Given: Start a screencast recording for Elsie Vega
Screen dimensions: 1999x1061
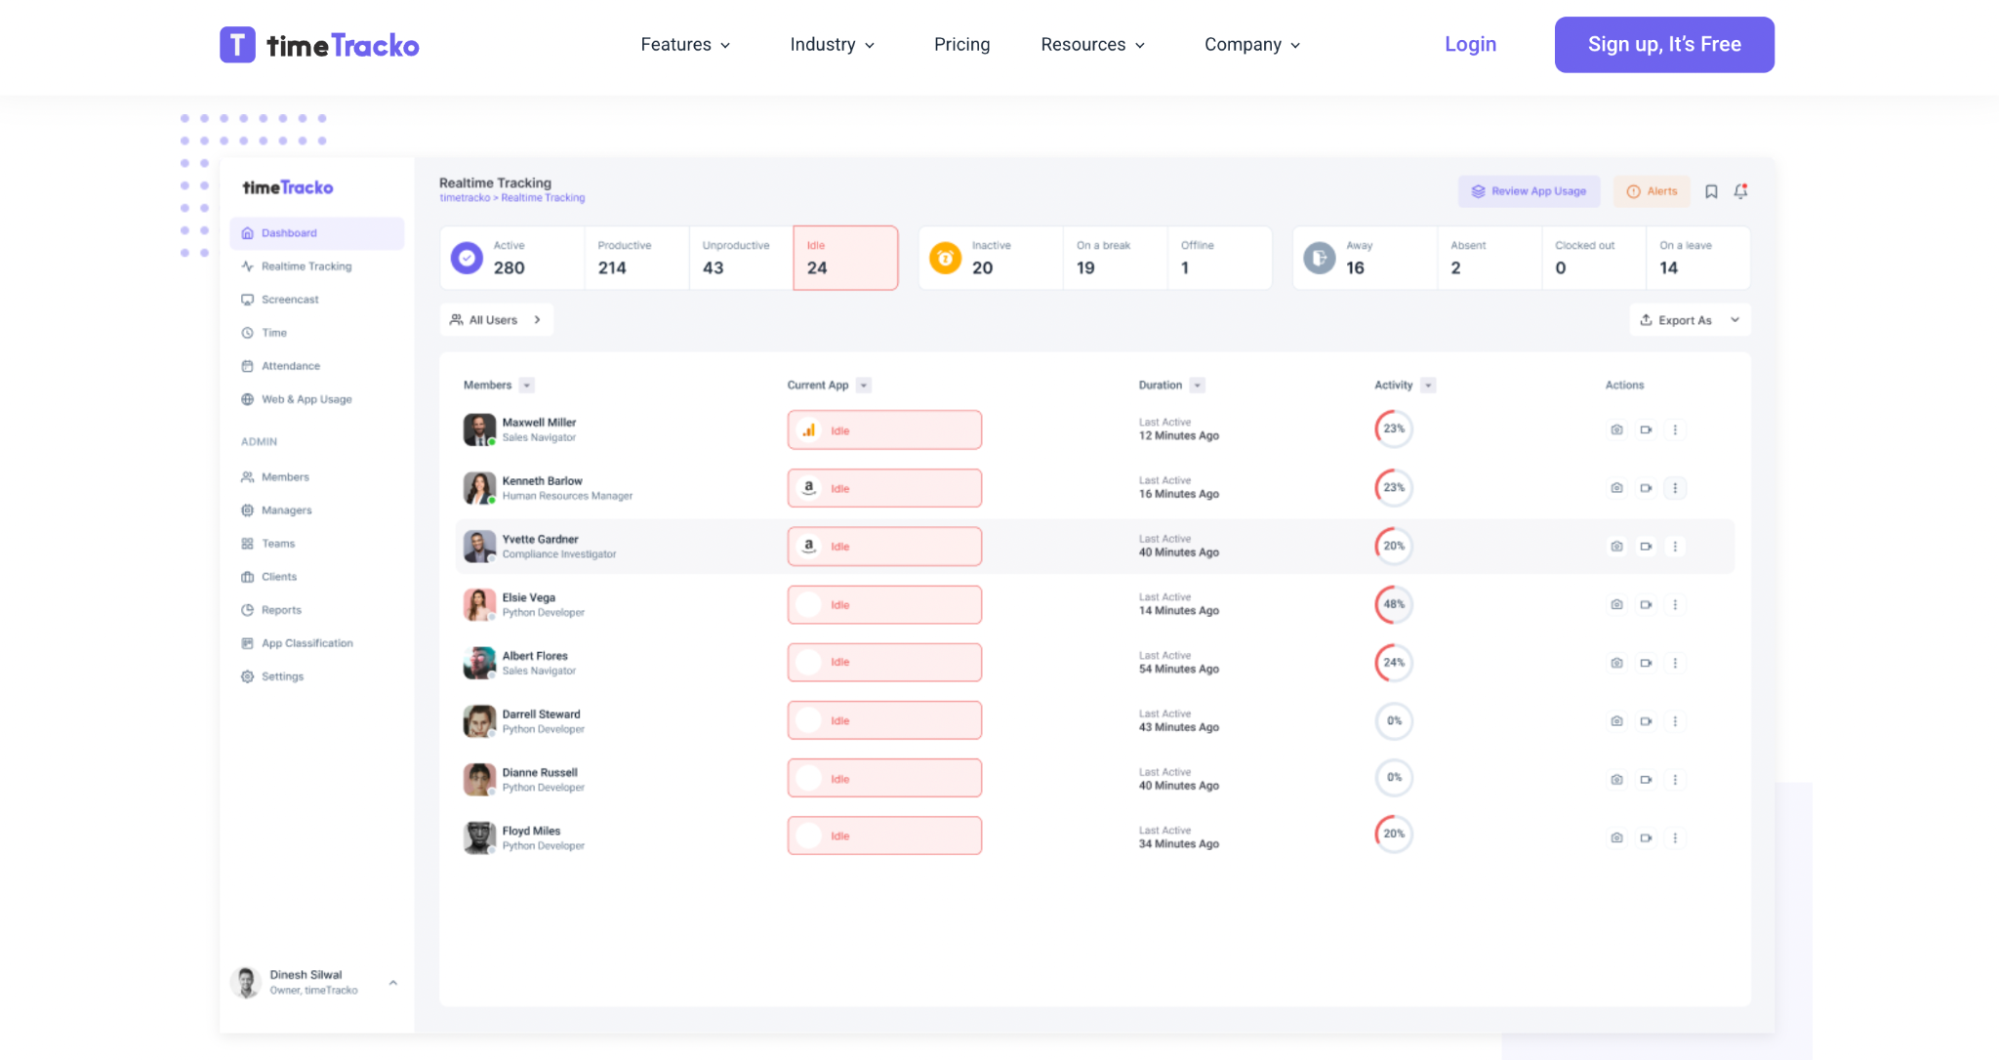Looking at the screenshot, I should 1647,604.
